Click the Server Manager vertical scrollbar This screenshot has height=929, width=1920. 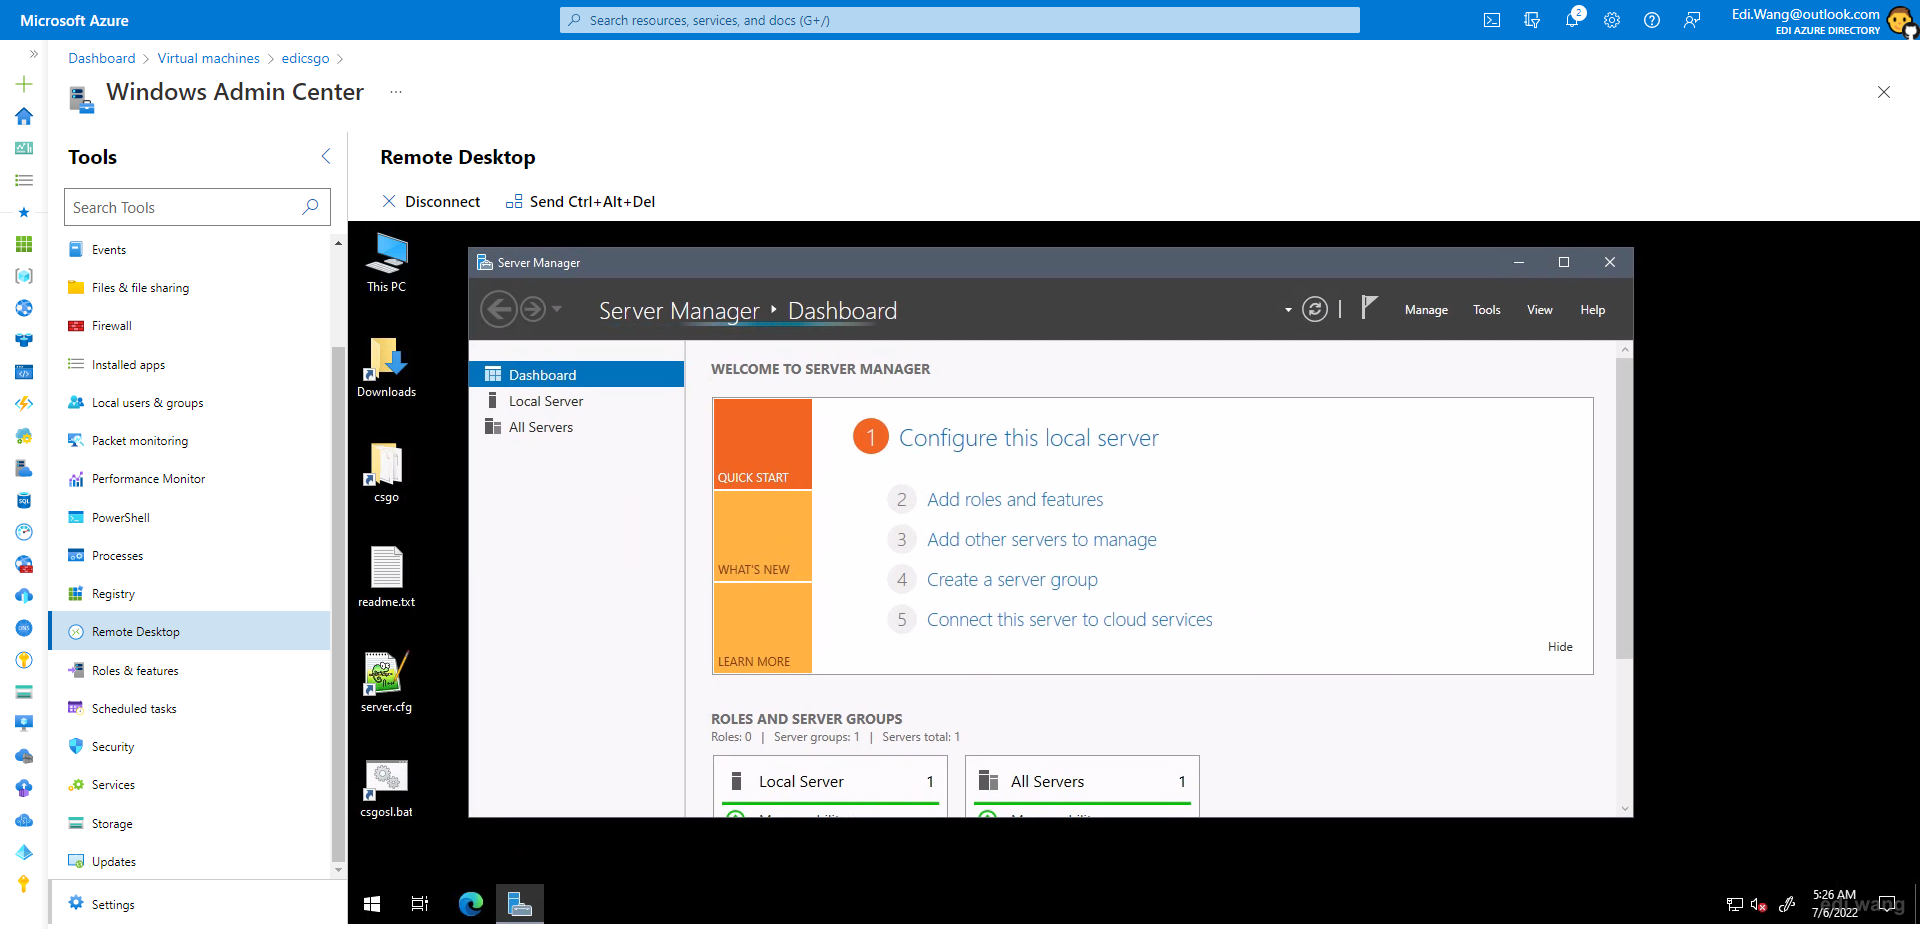click(1624, 508)
